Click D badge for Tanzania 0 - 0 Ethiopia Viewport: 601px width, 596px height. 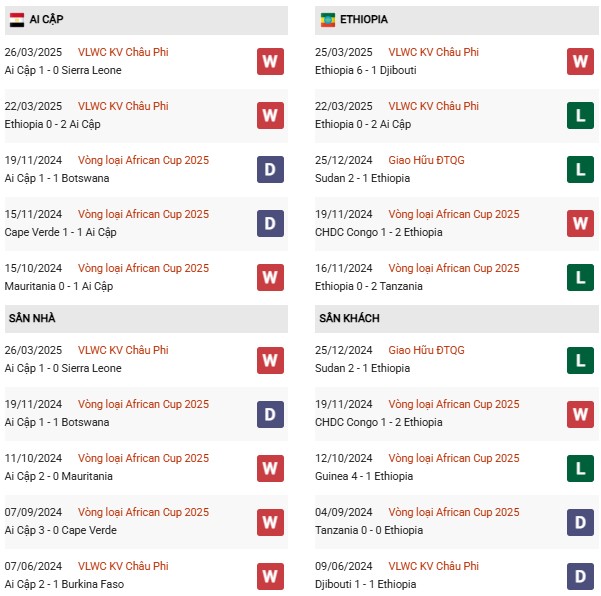580,521
